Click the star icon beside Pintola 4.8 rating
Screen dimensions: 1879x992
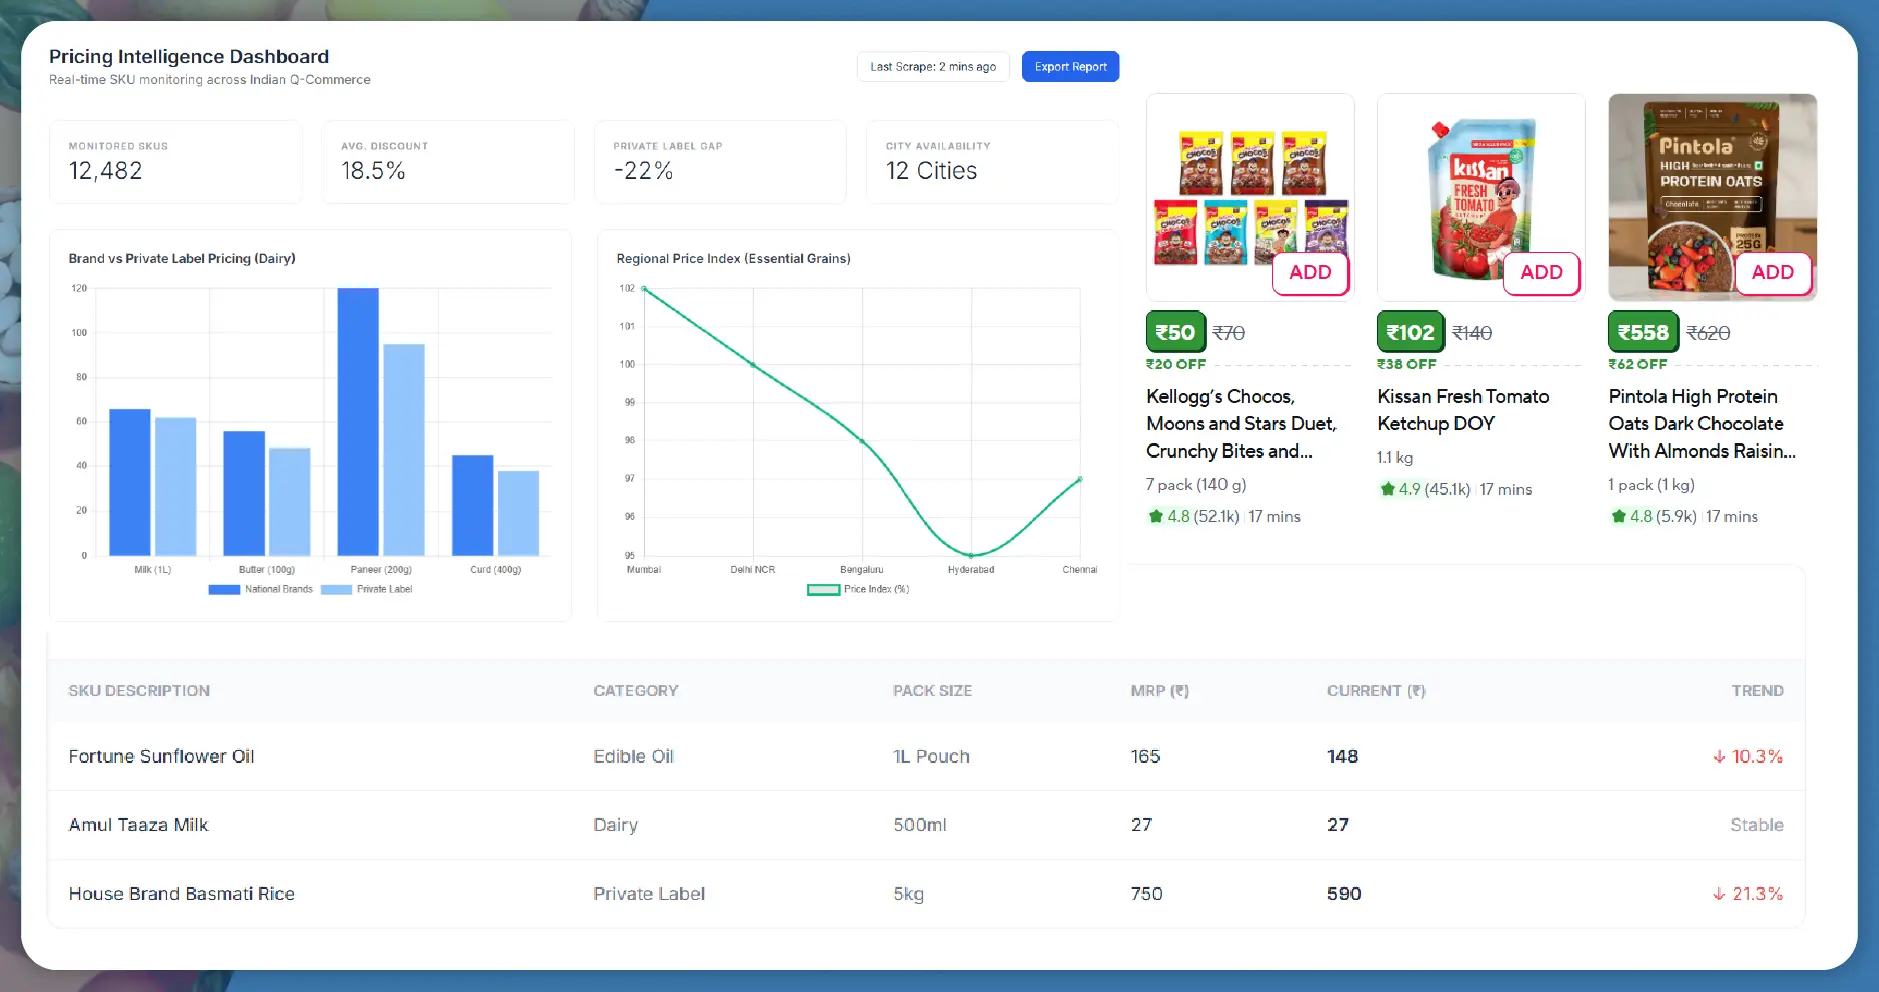pos(1618,517)
